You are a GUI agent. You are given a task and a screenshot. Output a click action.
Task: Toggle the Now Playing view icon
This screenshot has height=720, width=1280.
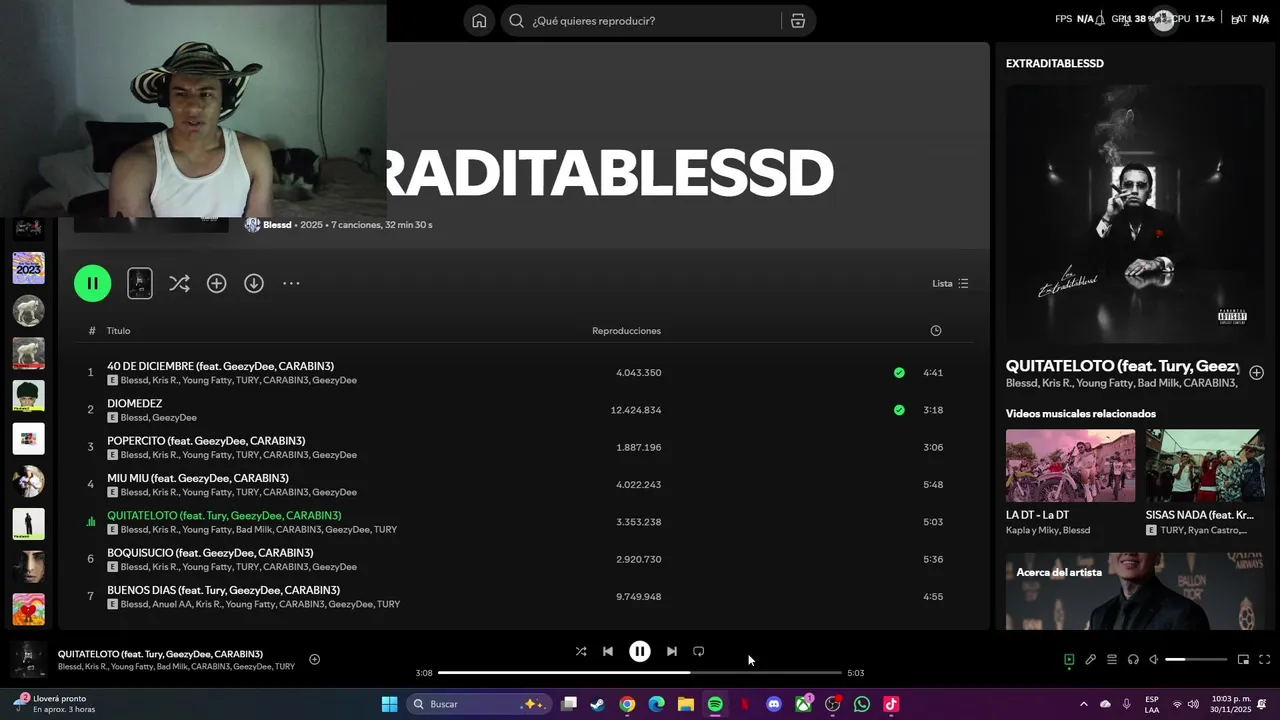pyautogui.click(x=1069, y=659)
